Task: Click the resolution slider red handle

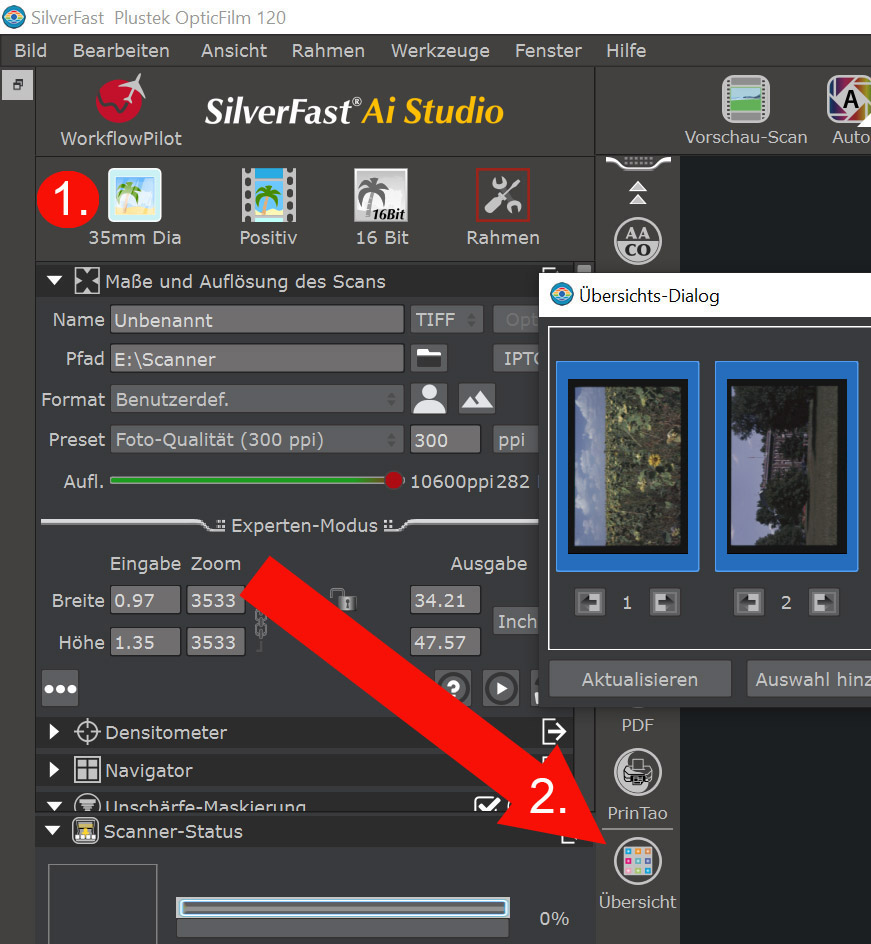Action: pyautogui.click(x=394, y=481)
